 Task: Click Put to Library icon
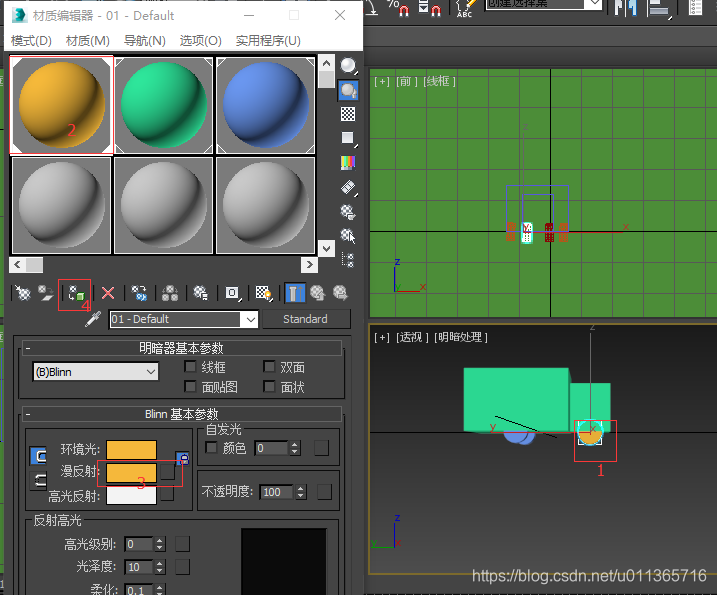pyautogui.click(x=200, y=293)
